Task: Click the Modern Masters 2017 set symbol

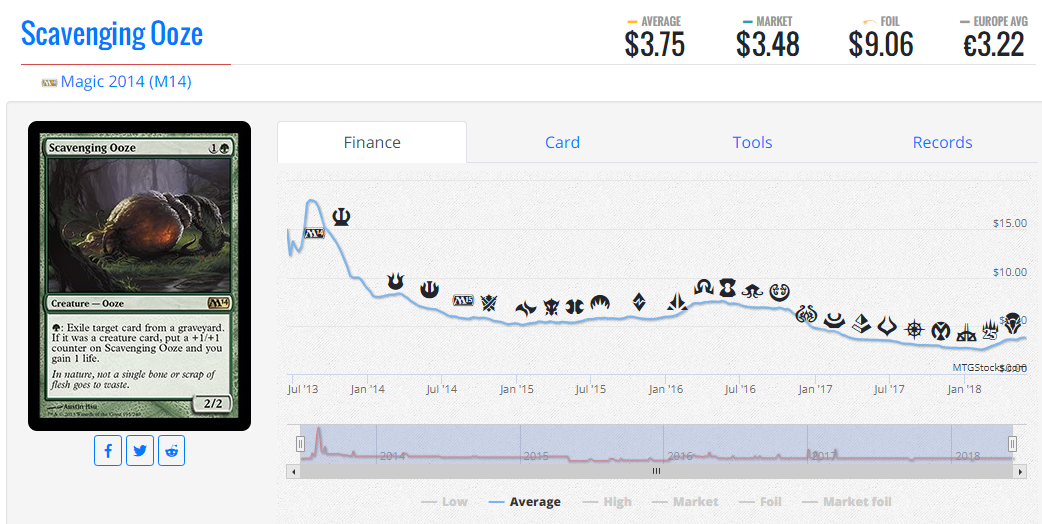Action: point(834,321)
